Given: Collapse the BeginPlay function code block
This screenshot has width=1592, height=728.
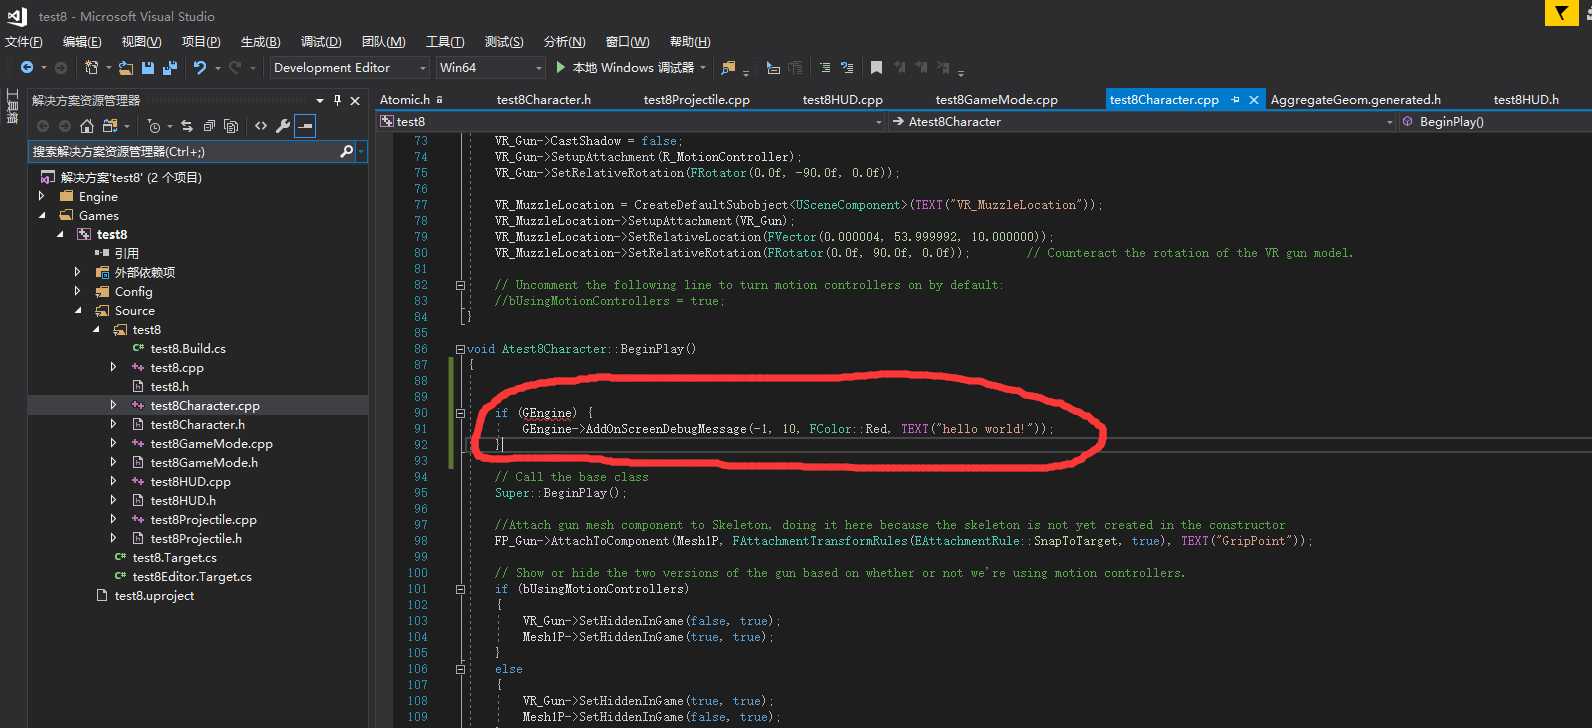Looking at the screenshot, I should [460, 349].
